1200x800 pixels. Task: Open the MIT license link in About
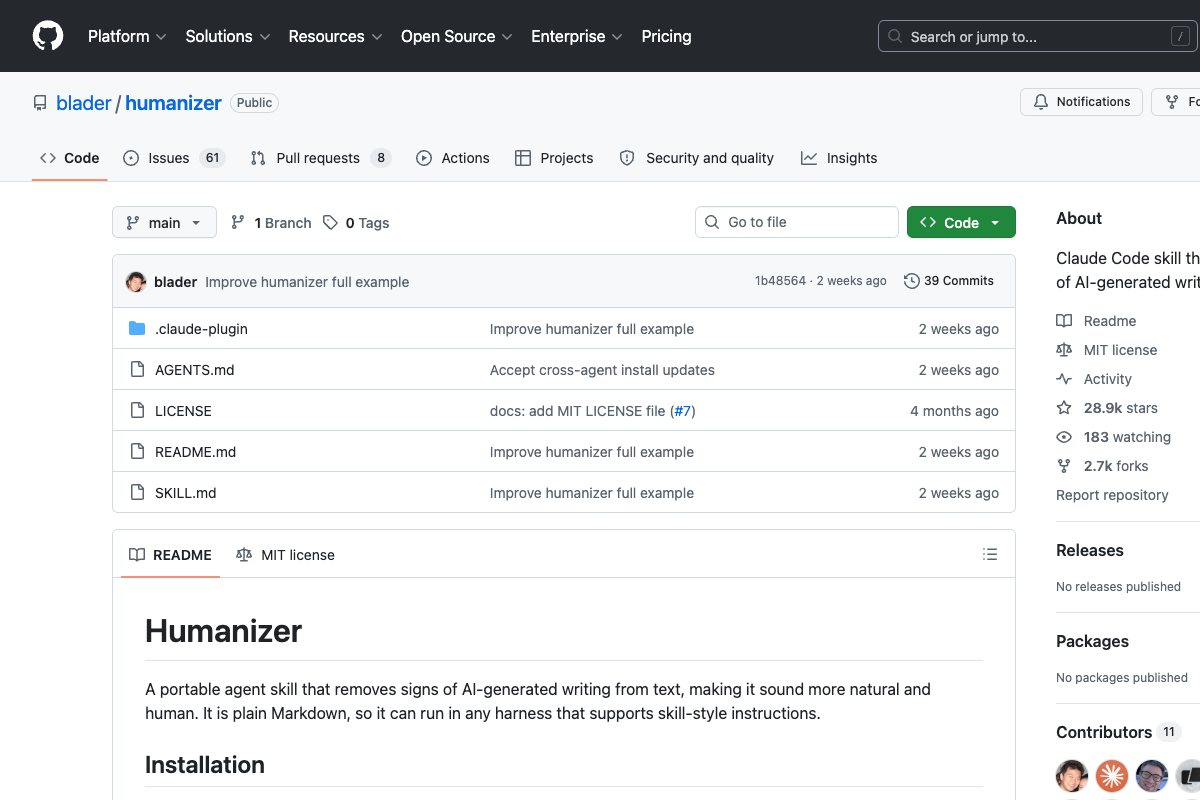click(1107, 350)
